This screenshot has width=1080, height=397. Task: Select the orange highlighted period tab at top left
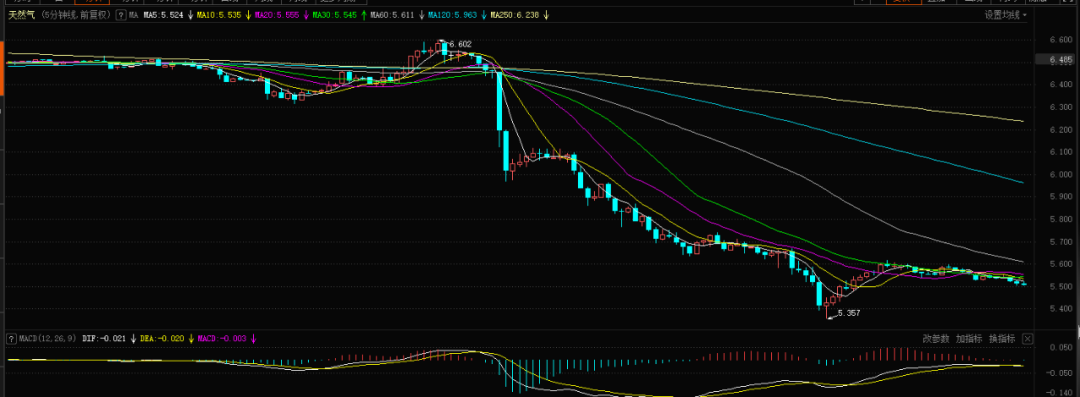(x=92, y=2)
